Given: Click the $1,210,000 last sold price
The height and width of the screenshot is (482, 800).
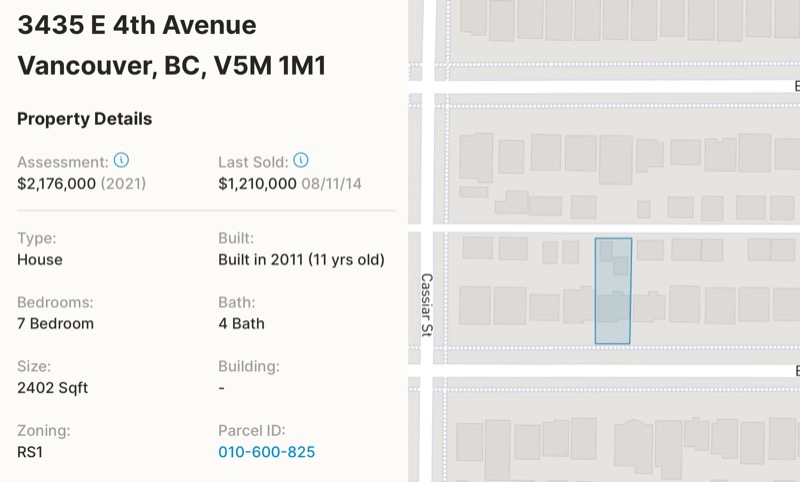Looking at the screenshot, I should (x=257, y=184).
